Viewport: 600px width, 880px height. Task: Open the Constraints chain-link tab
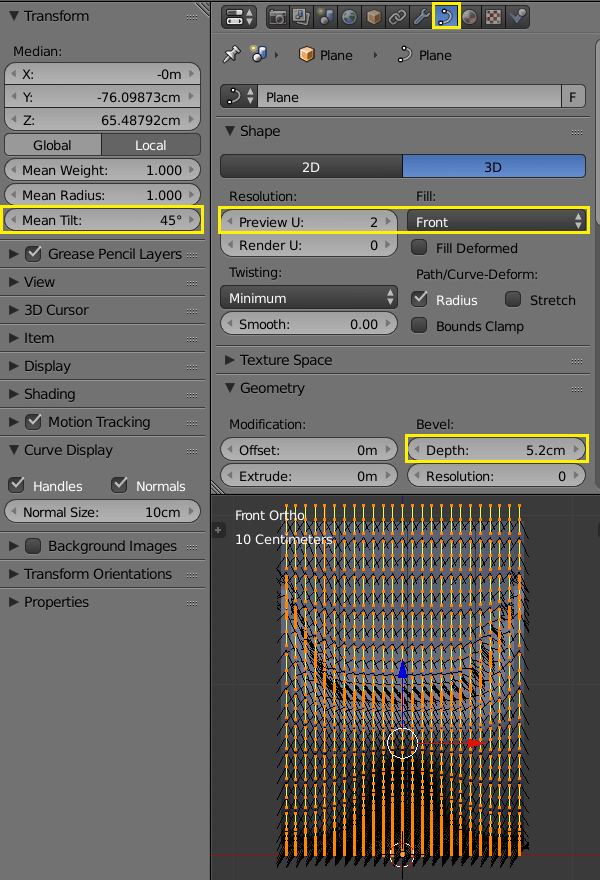(398, 16)
